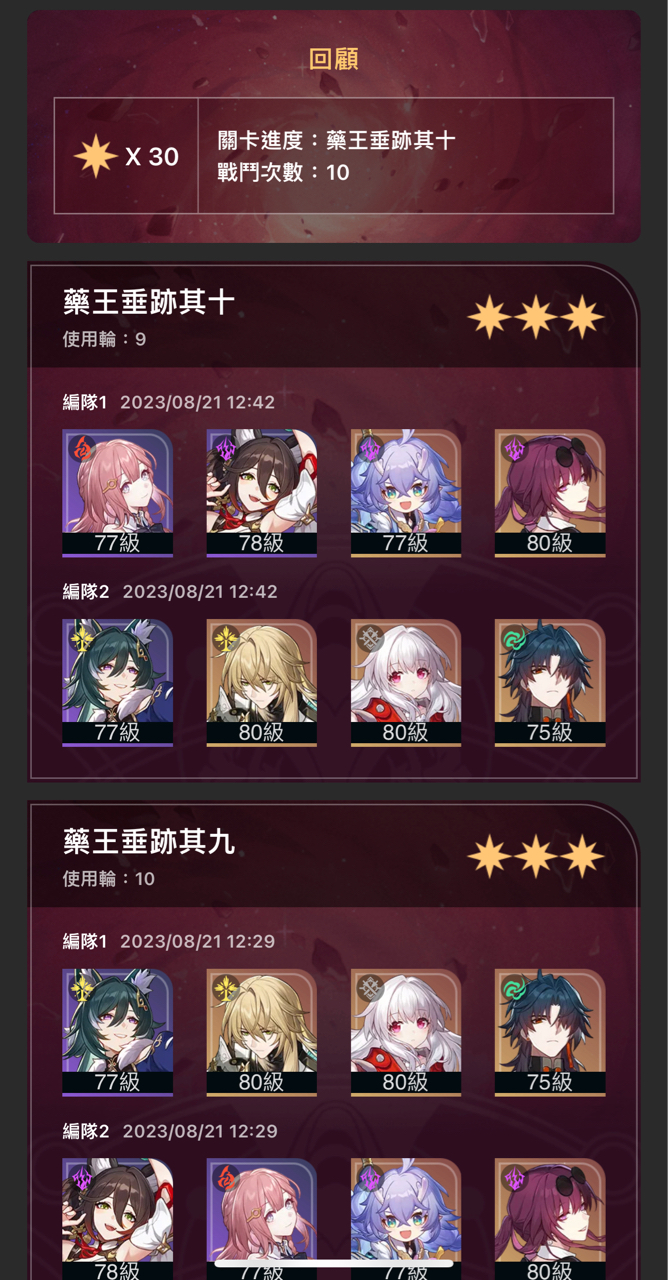Tap the 關卡進度：藥王垂跡其十 progress text
Viewport: 668px width, 1280px height.
pos(336,139)
